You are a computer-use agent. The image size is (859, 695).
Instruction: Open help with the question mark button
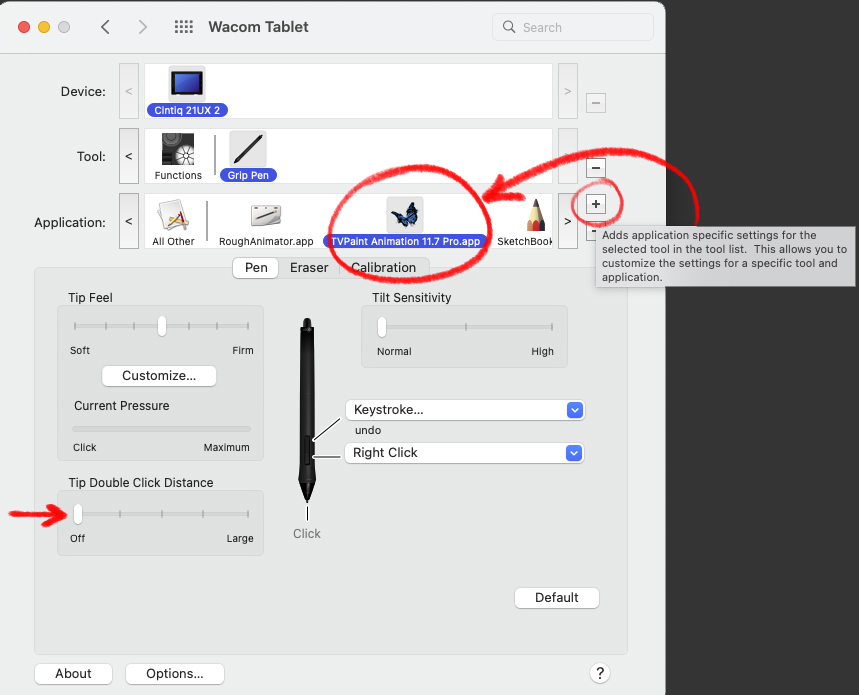(600, 673)
